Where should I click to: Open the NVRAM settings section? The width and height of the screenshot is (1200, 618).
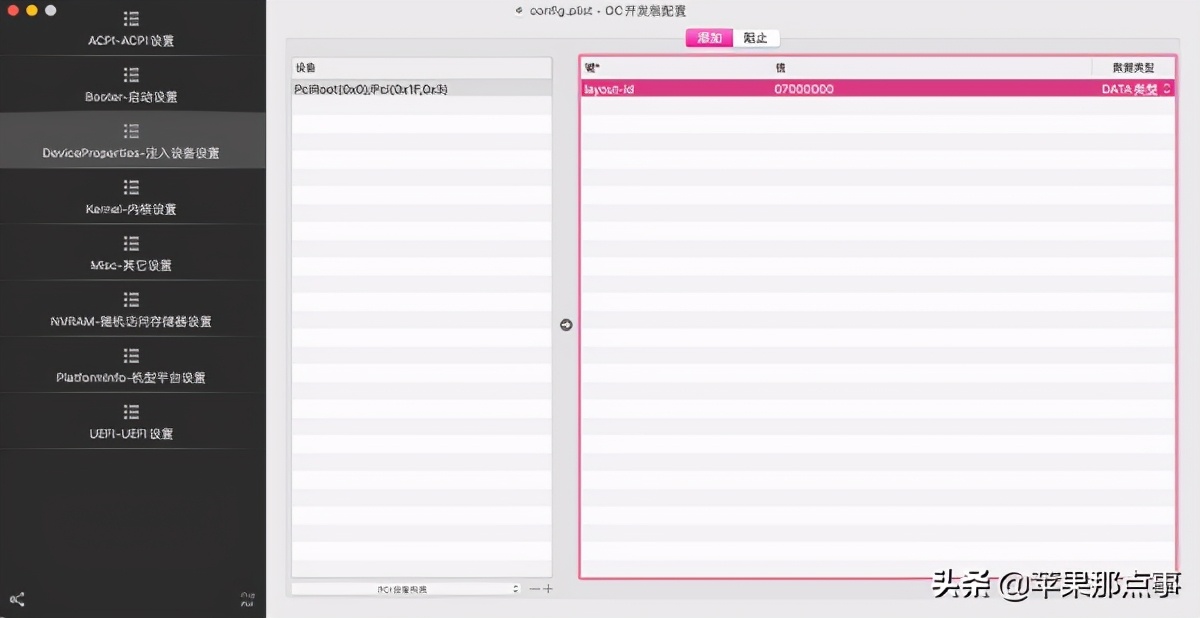point(131,310)
